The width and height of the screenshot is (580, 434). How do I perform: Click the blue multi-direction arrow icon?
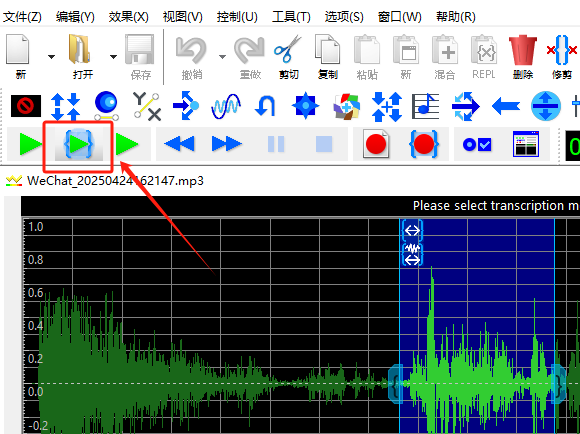click(466, 107)
